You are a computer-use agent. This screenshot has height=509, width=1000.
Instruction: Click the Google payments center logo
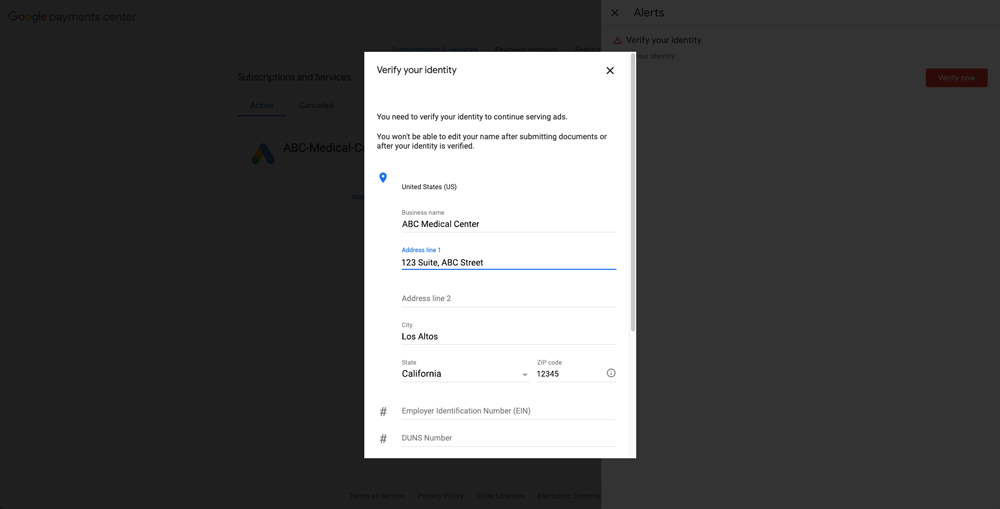(x=72, y=17)
